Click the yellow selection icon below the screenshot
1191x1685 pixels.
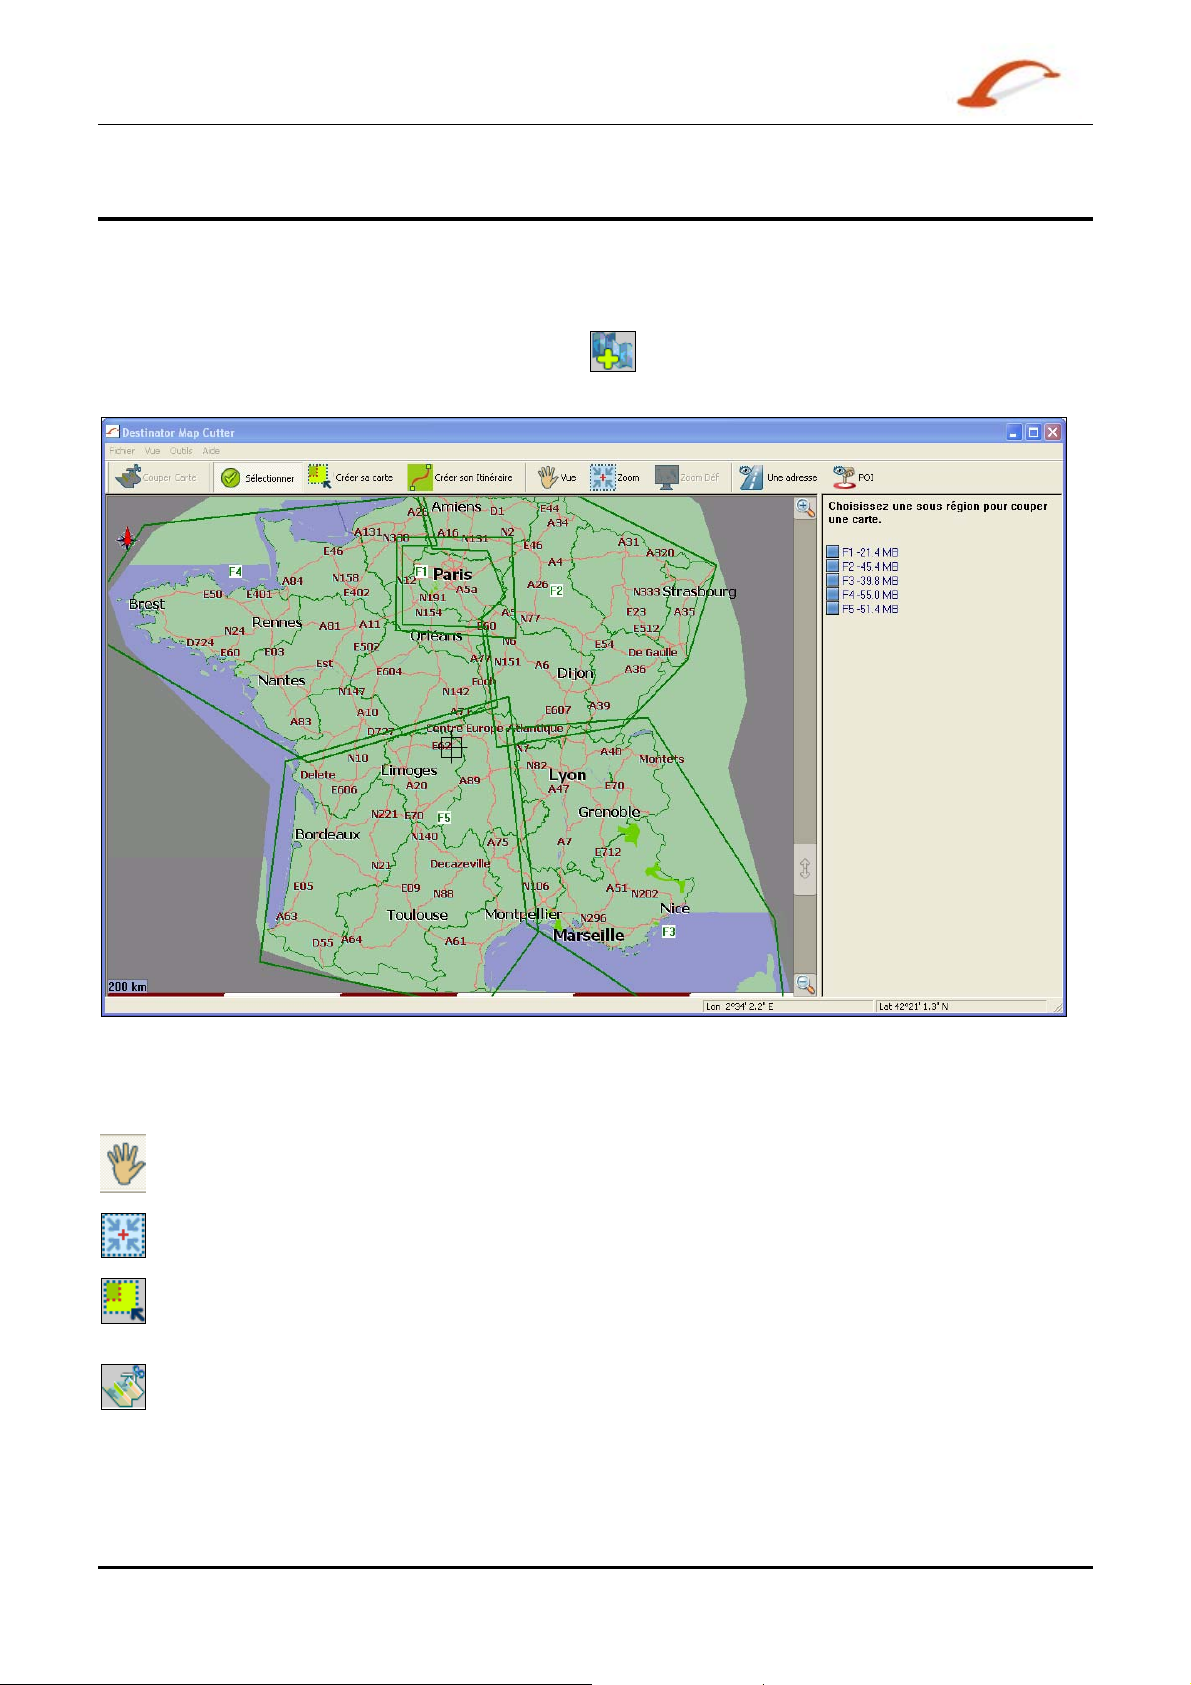point(123,1301)
